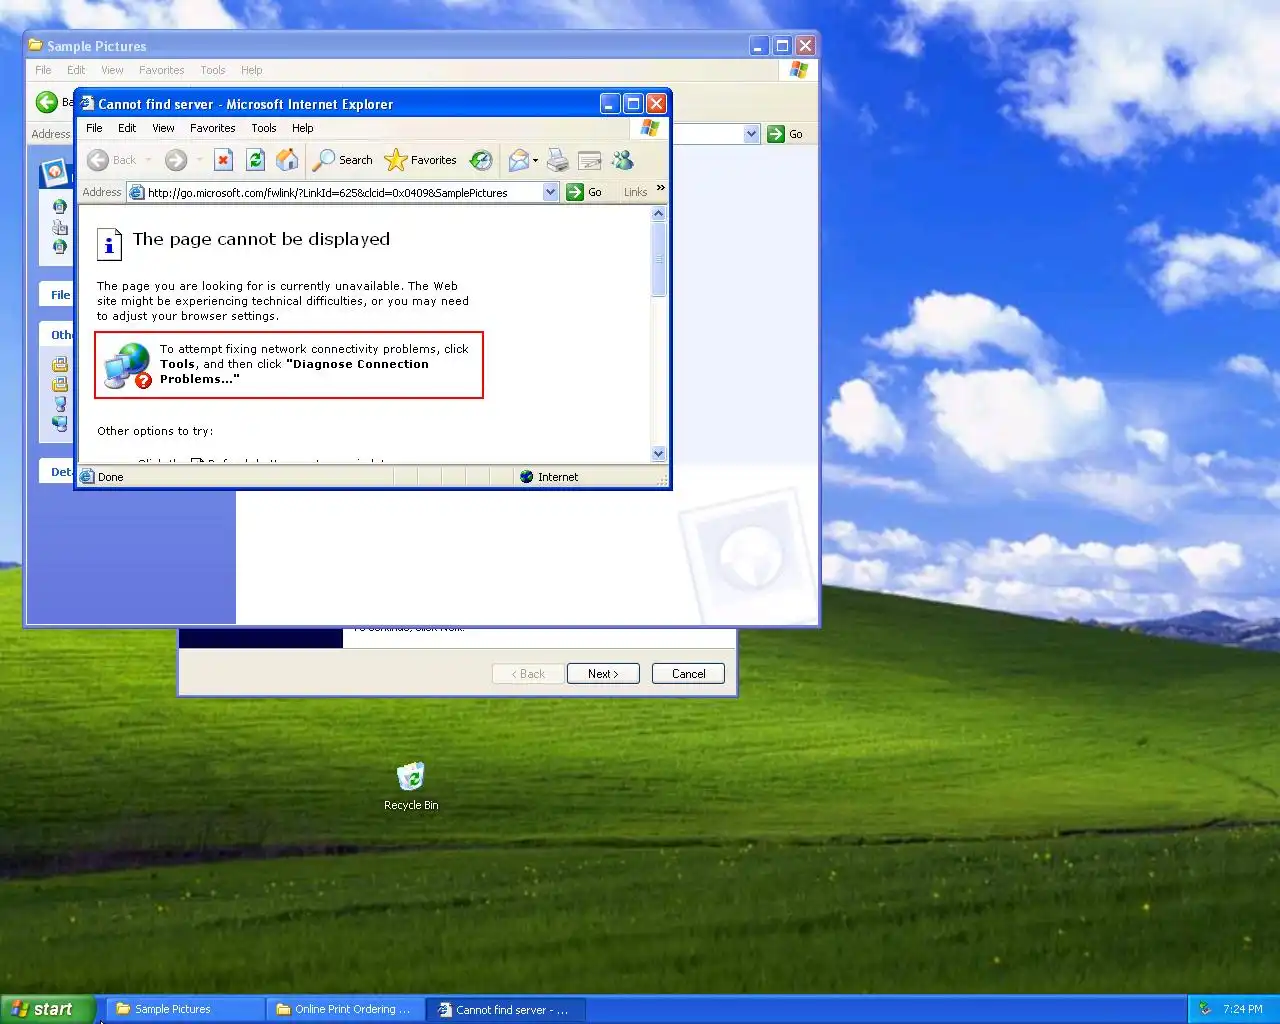Click the Windows flag logo in Sample Pictures
Viewport: 1280px width, 1024px height.
(x=798, y=70)
